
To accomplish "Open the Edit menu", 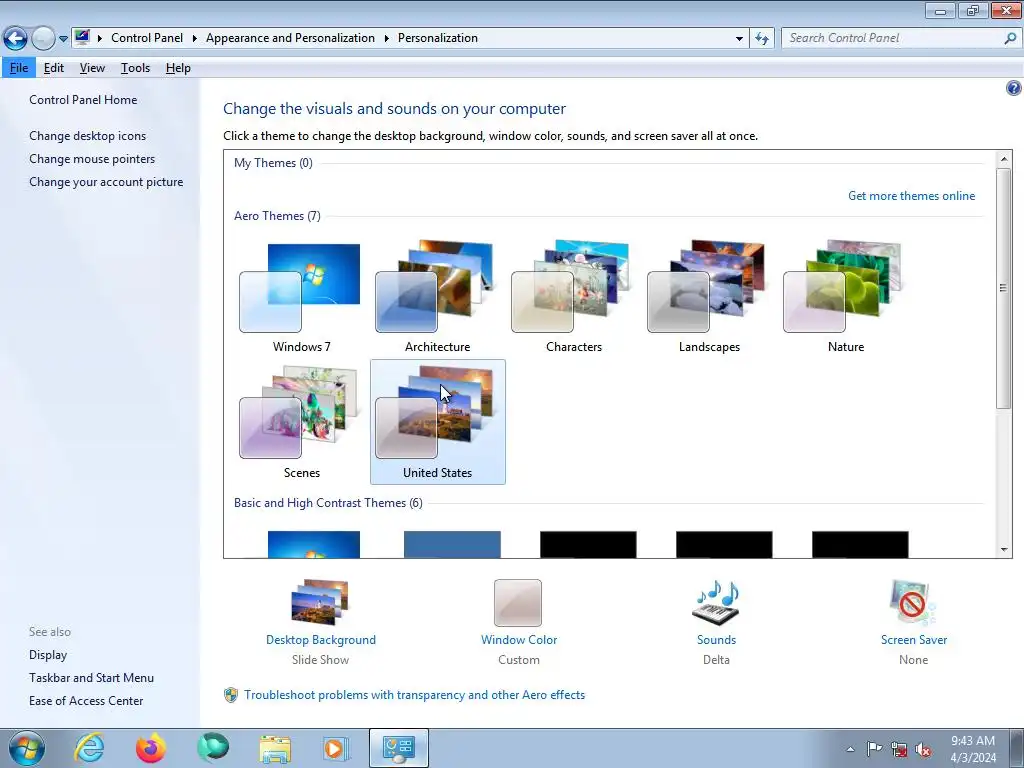I will [54, 68].
